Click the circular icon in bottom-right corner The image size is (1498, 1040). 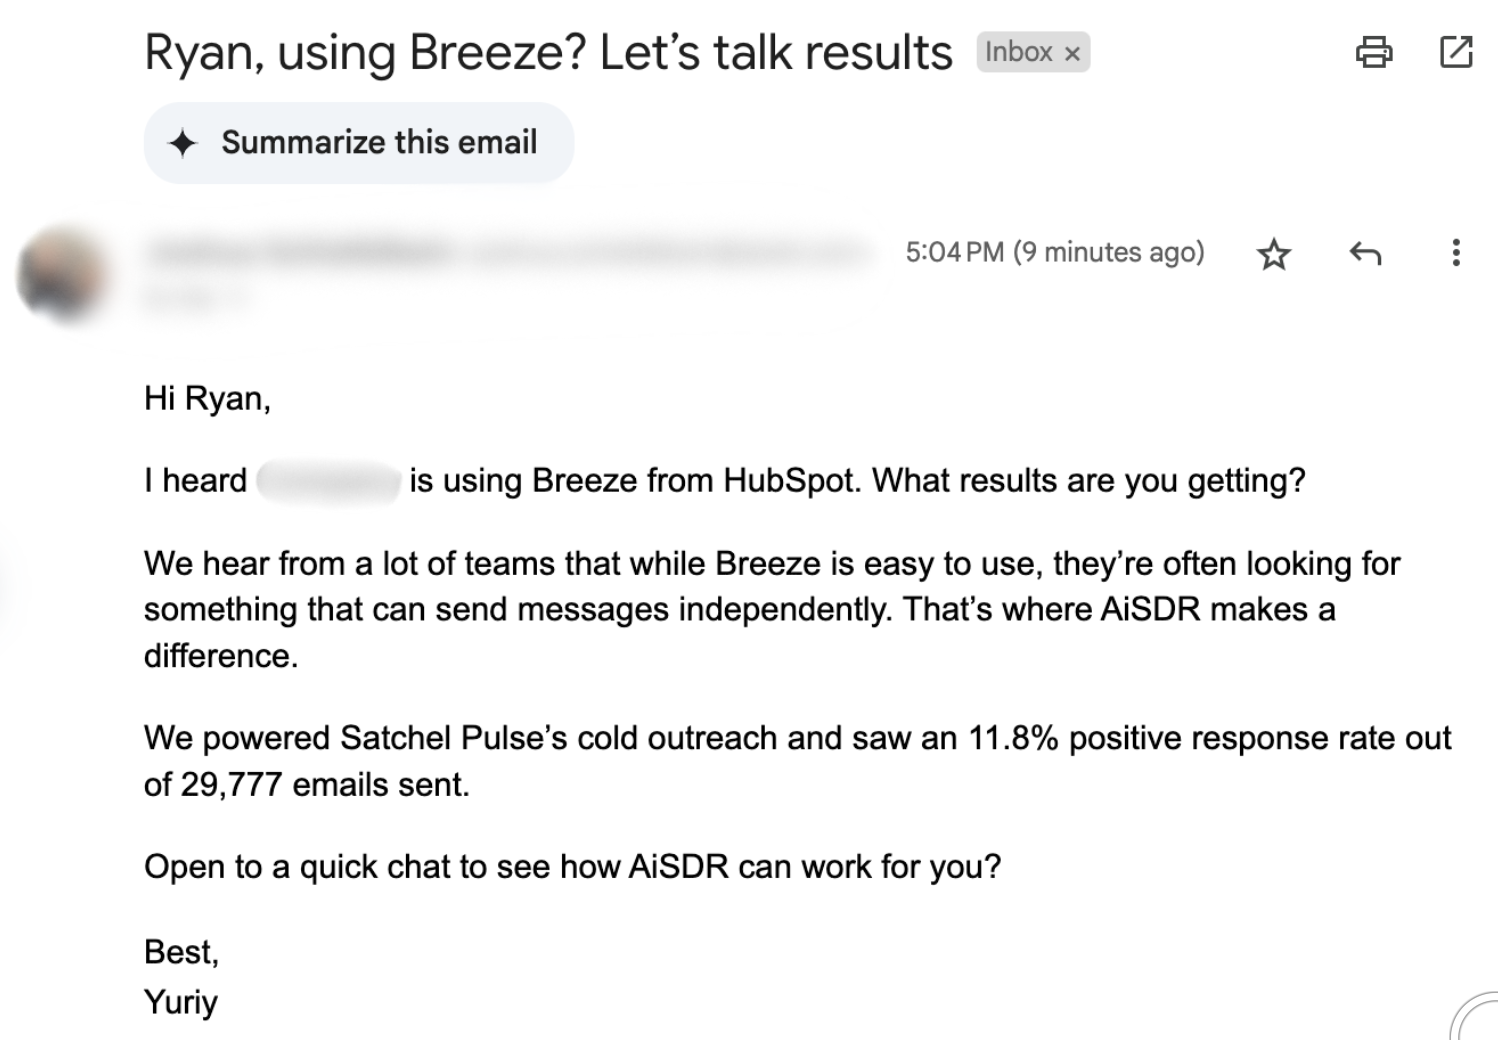pyautogui.click(x=1476, y=1018)
